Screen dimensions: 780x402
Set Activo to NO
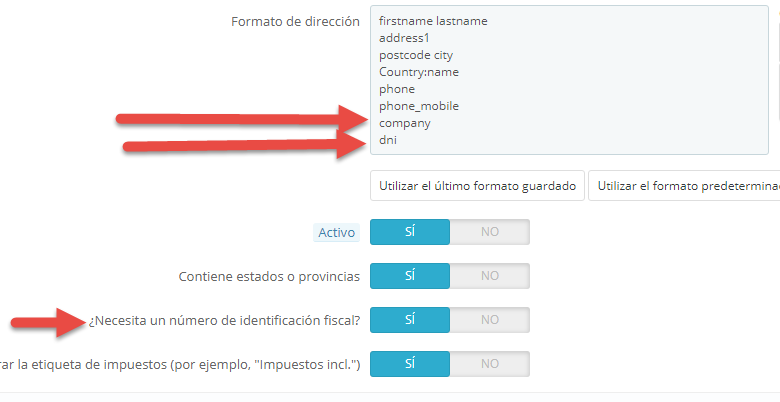pos(489,232)
